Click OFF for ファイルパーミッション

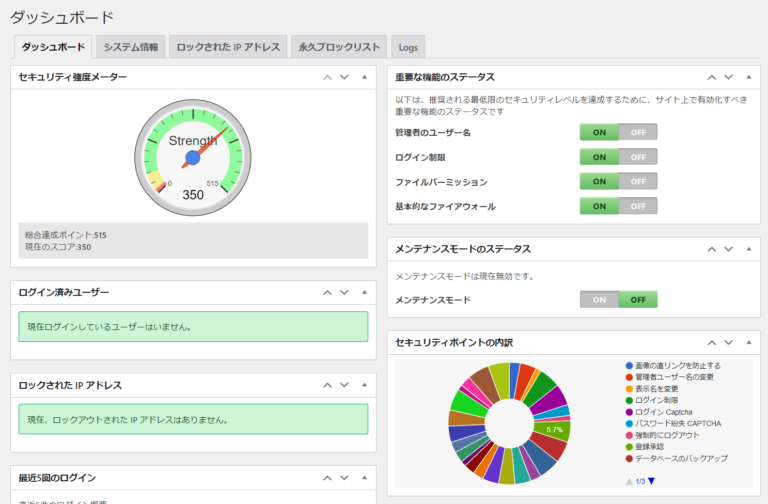tap(638, 181)
